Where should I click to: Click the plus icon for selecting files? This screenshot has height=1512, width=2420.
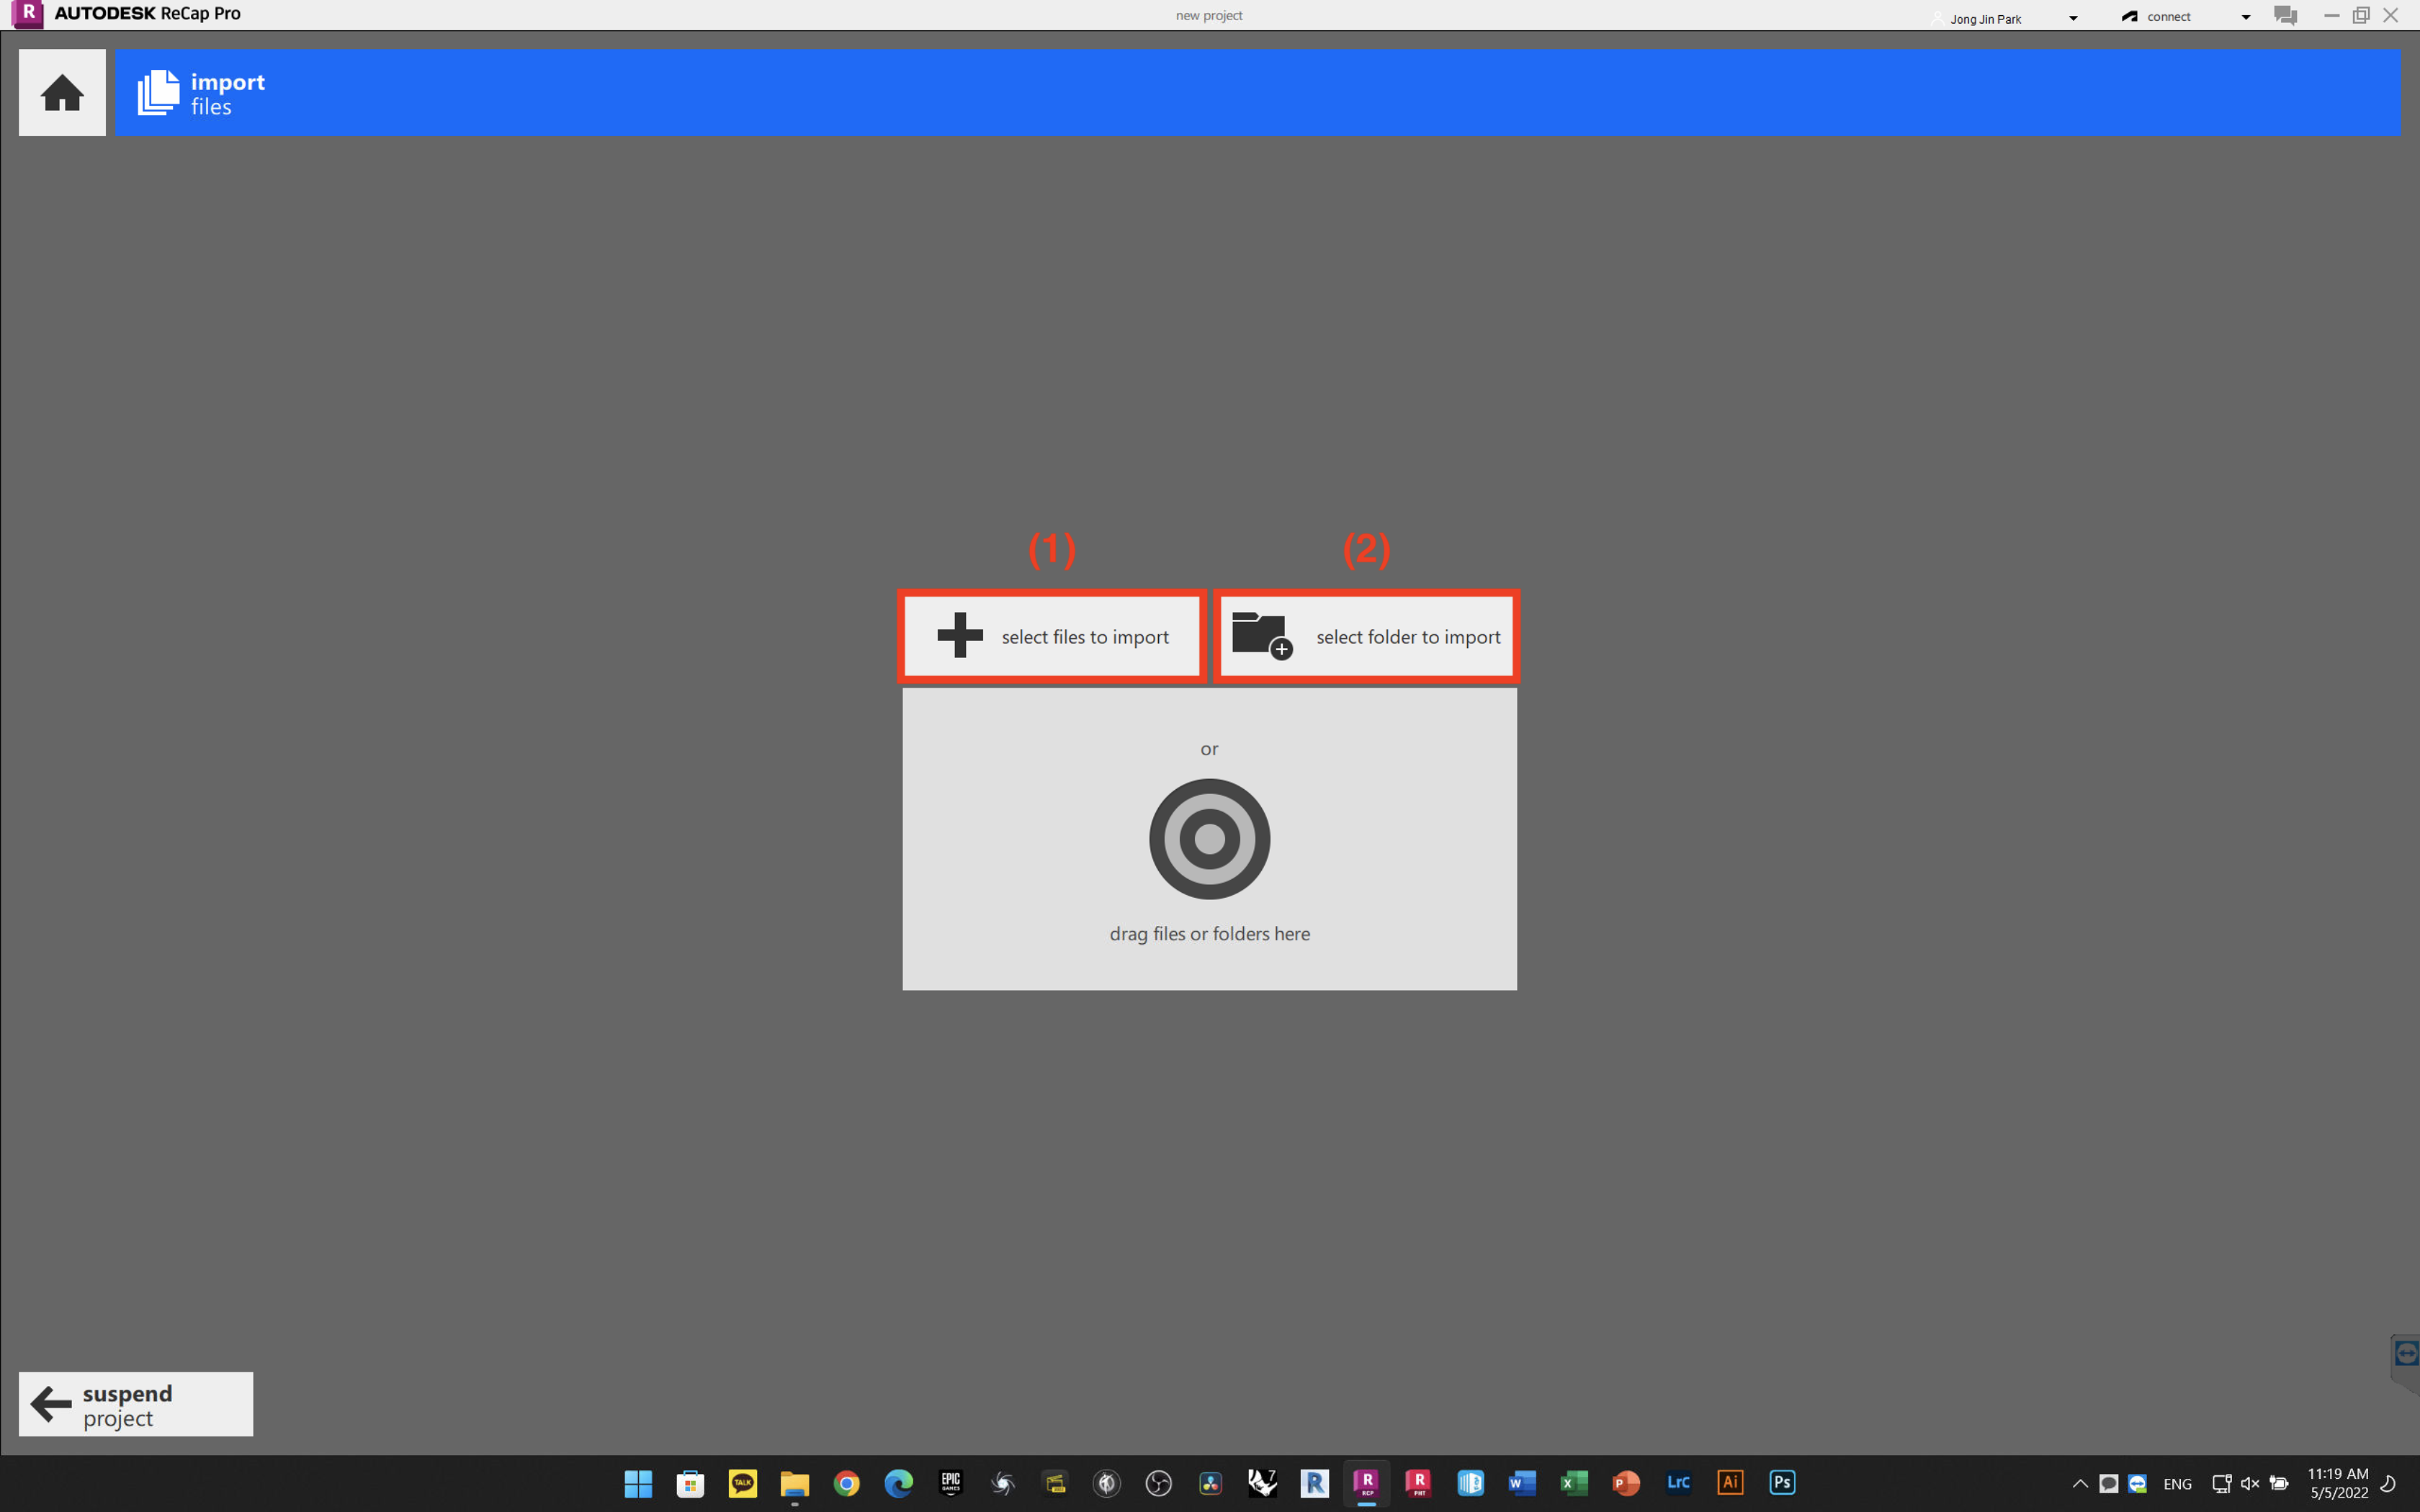[959, 636]
